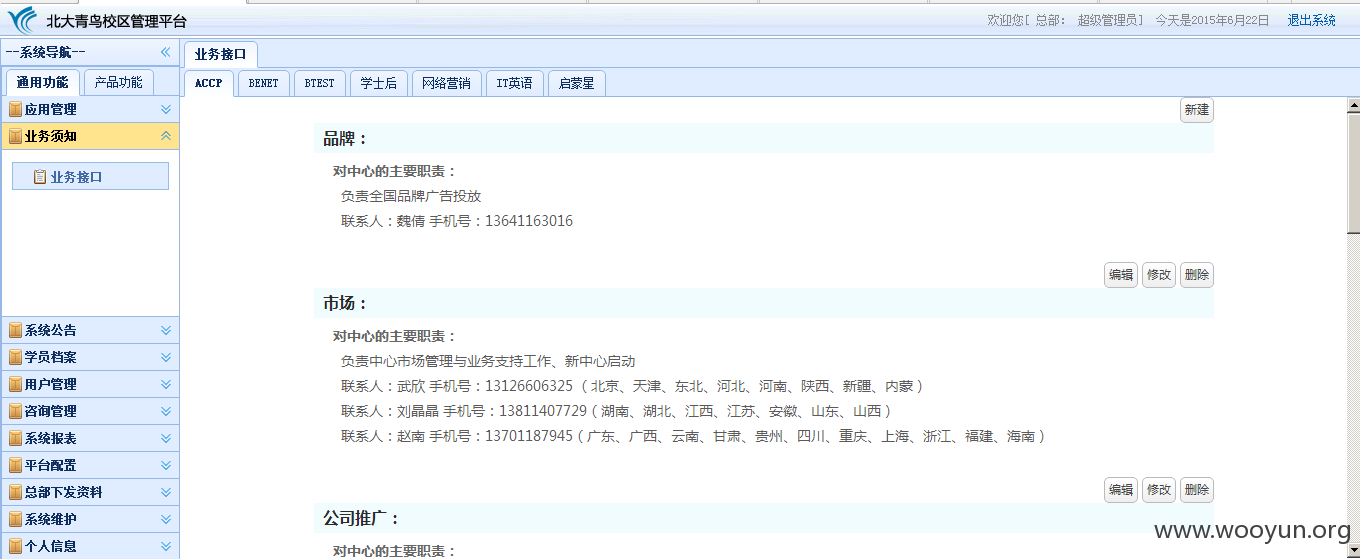Expand 系统维护 section chevron
Image resolution: width=1360 pixels, height=559 pixels.
[166, 519]
